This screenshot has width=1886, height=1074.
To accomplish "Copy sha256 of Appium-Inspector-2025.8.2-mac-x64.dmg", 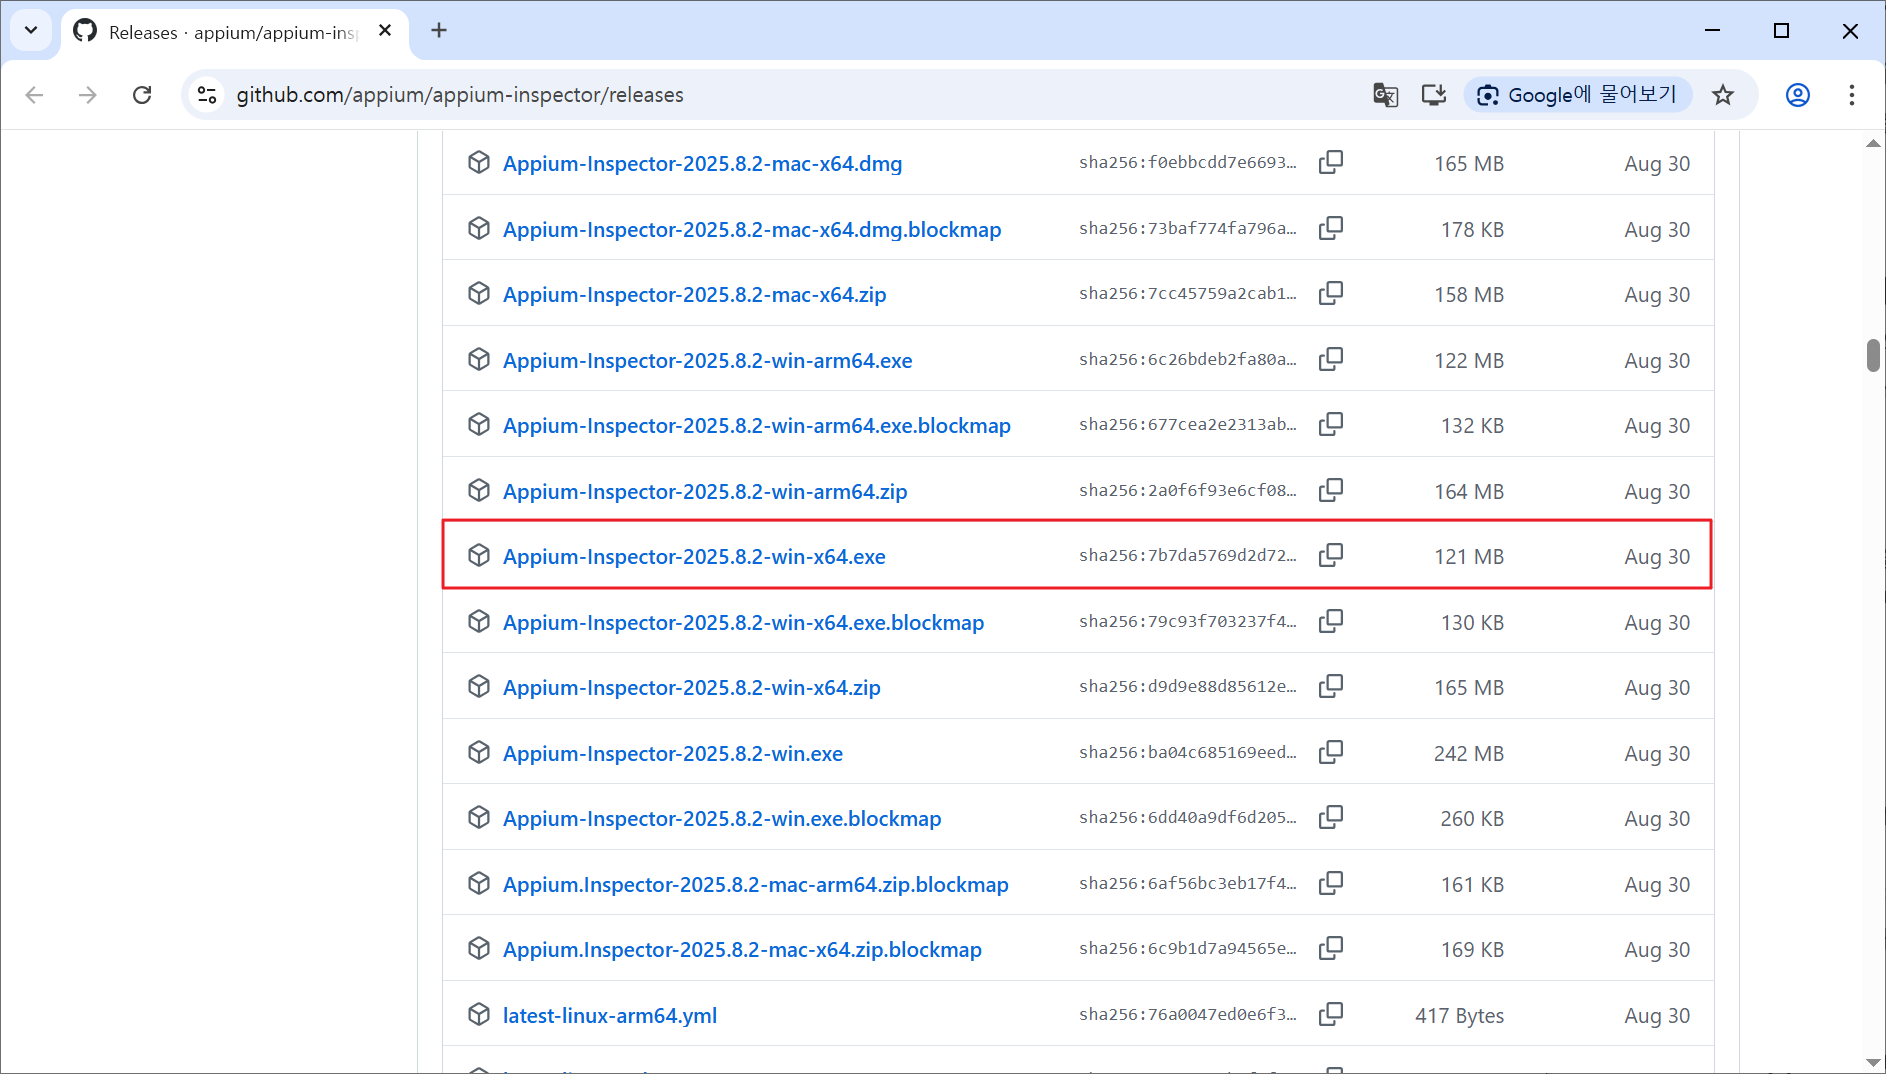I will pos(1330,162).
